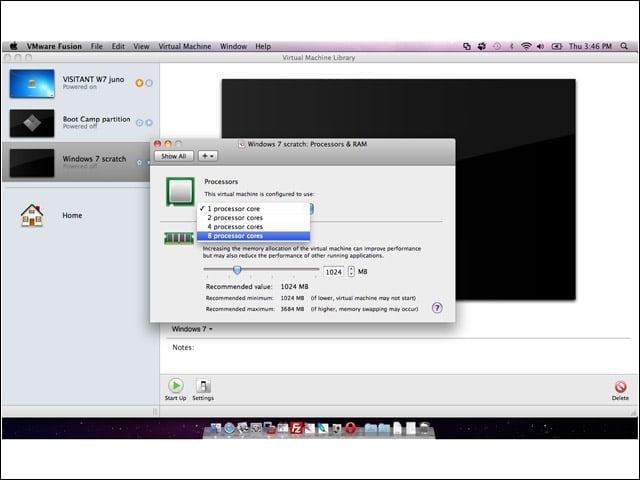This screenshot has width=640, height=480.
Task: Open the plus add-device dropdown button
Action: pyautogui.click(x=208, y=156)
